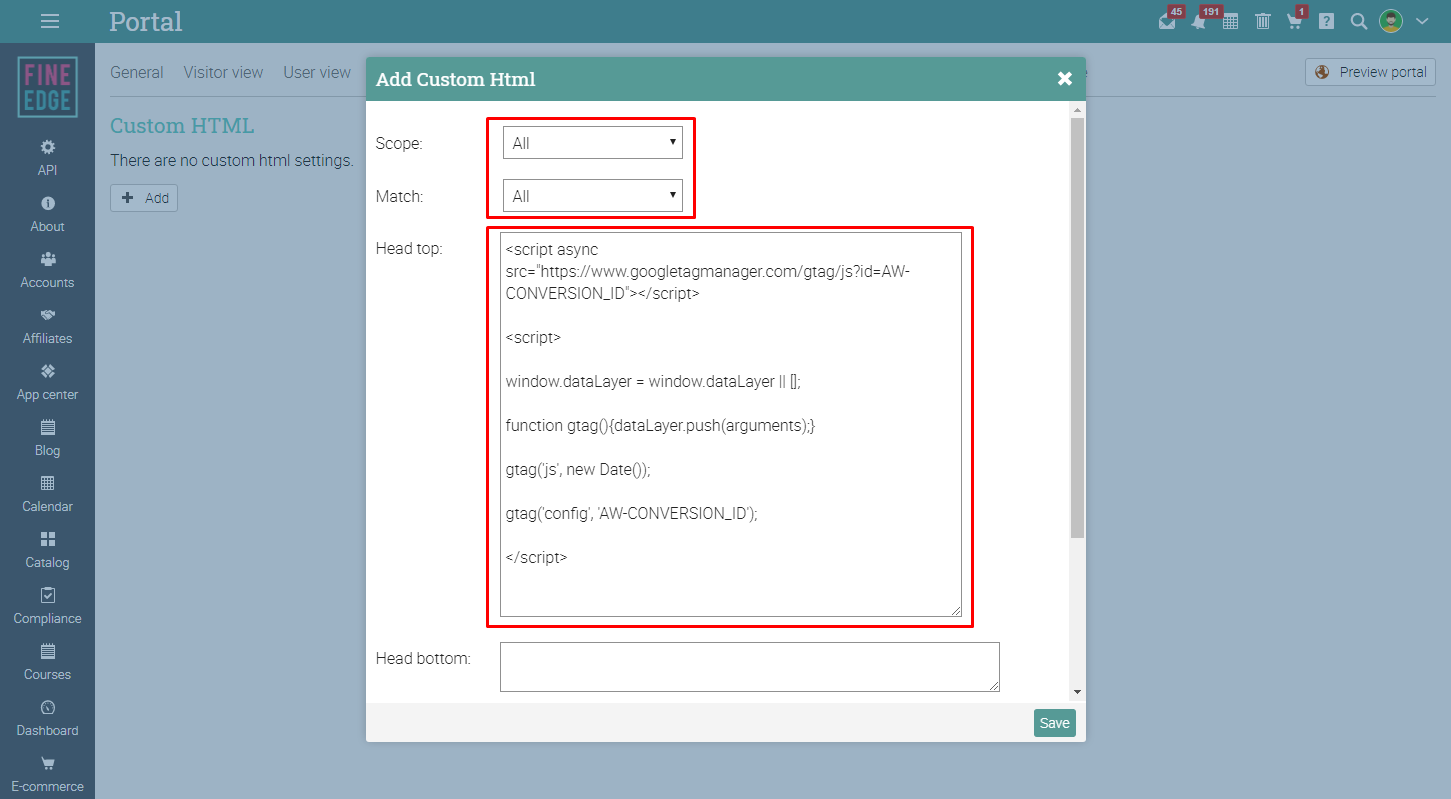Click the Preview portal button
Viewport: 1451px width, 799px height.
1370,72
